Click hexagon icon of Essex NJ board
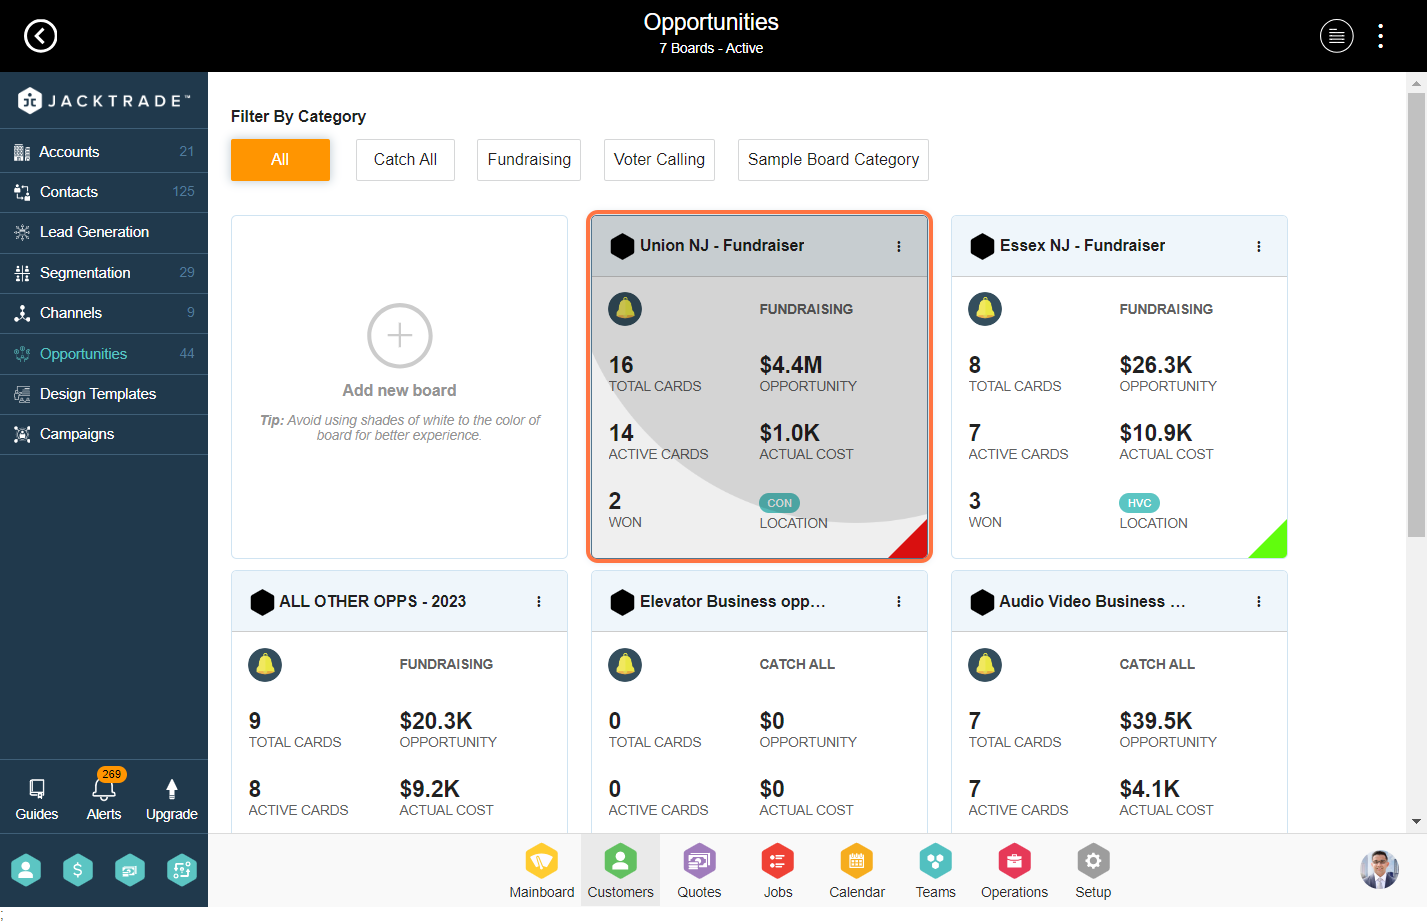 [x=982, y=246]
